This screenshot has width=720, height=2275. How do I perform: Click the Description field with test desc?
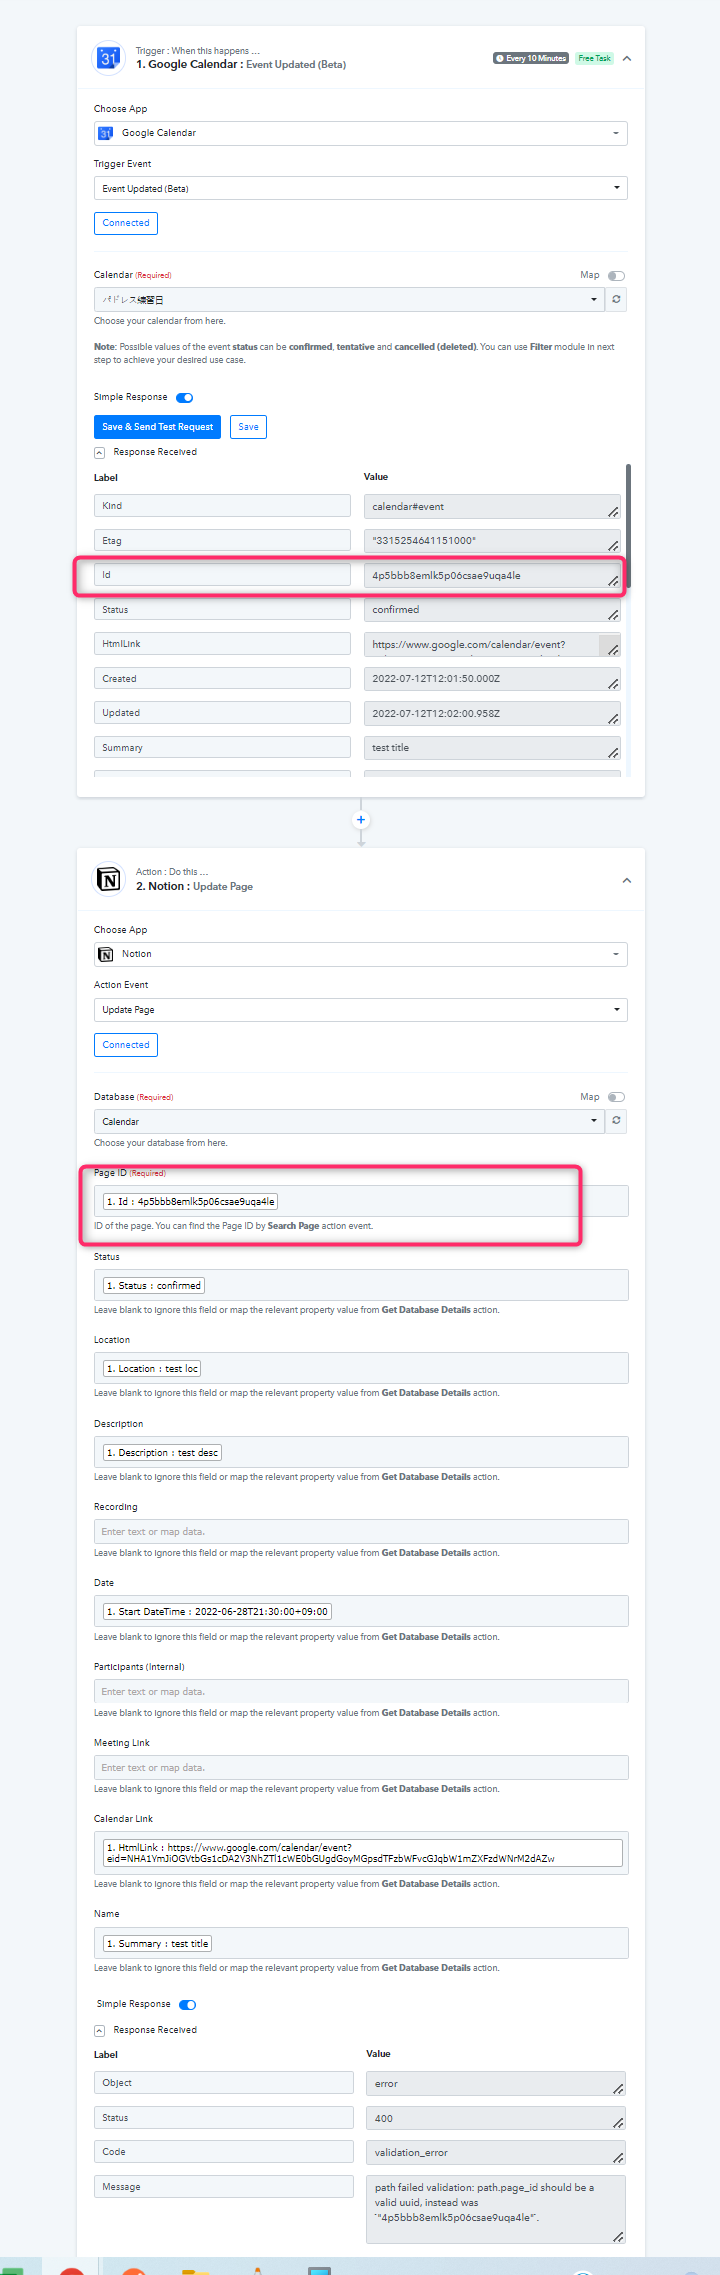tap(361, 1452)
